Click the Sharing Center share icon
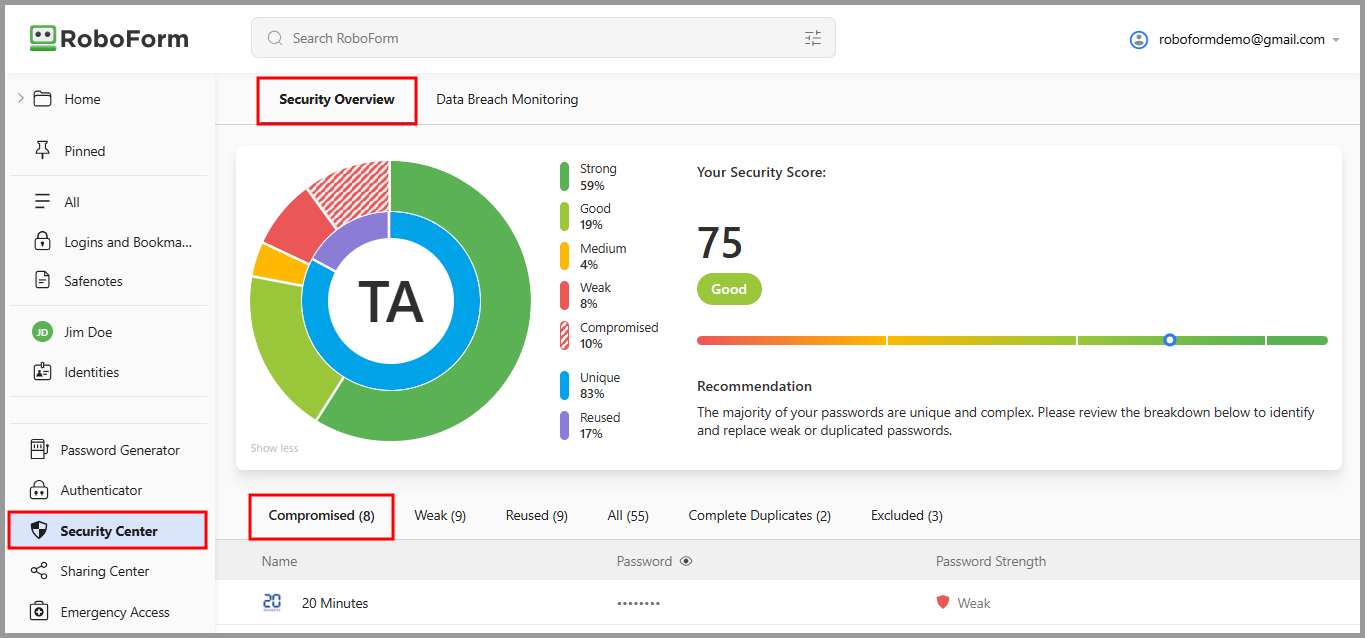Screen dimensions: 1365x638 tap(39, 571)
